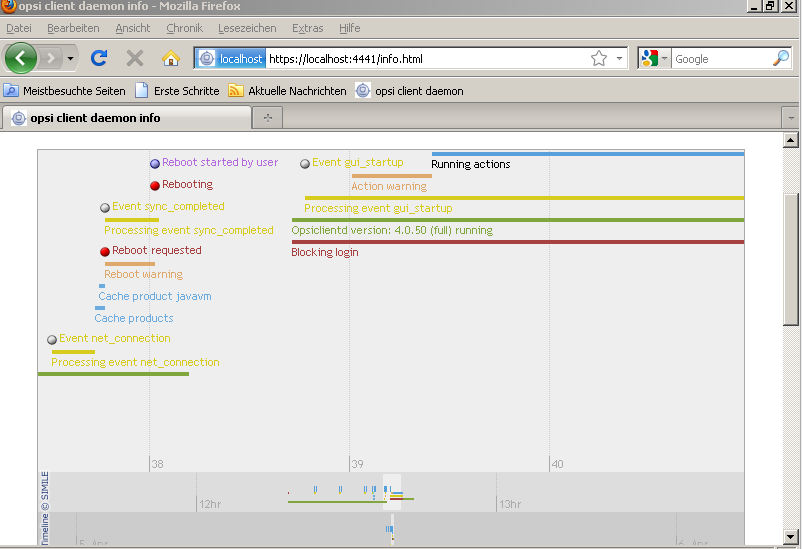
Task: Open the Datei menu
Action: (19, 28)
